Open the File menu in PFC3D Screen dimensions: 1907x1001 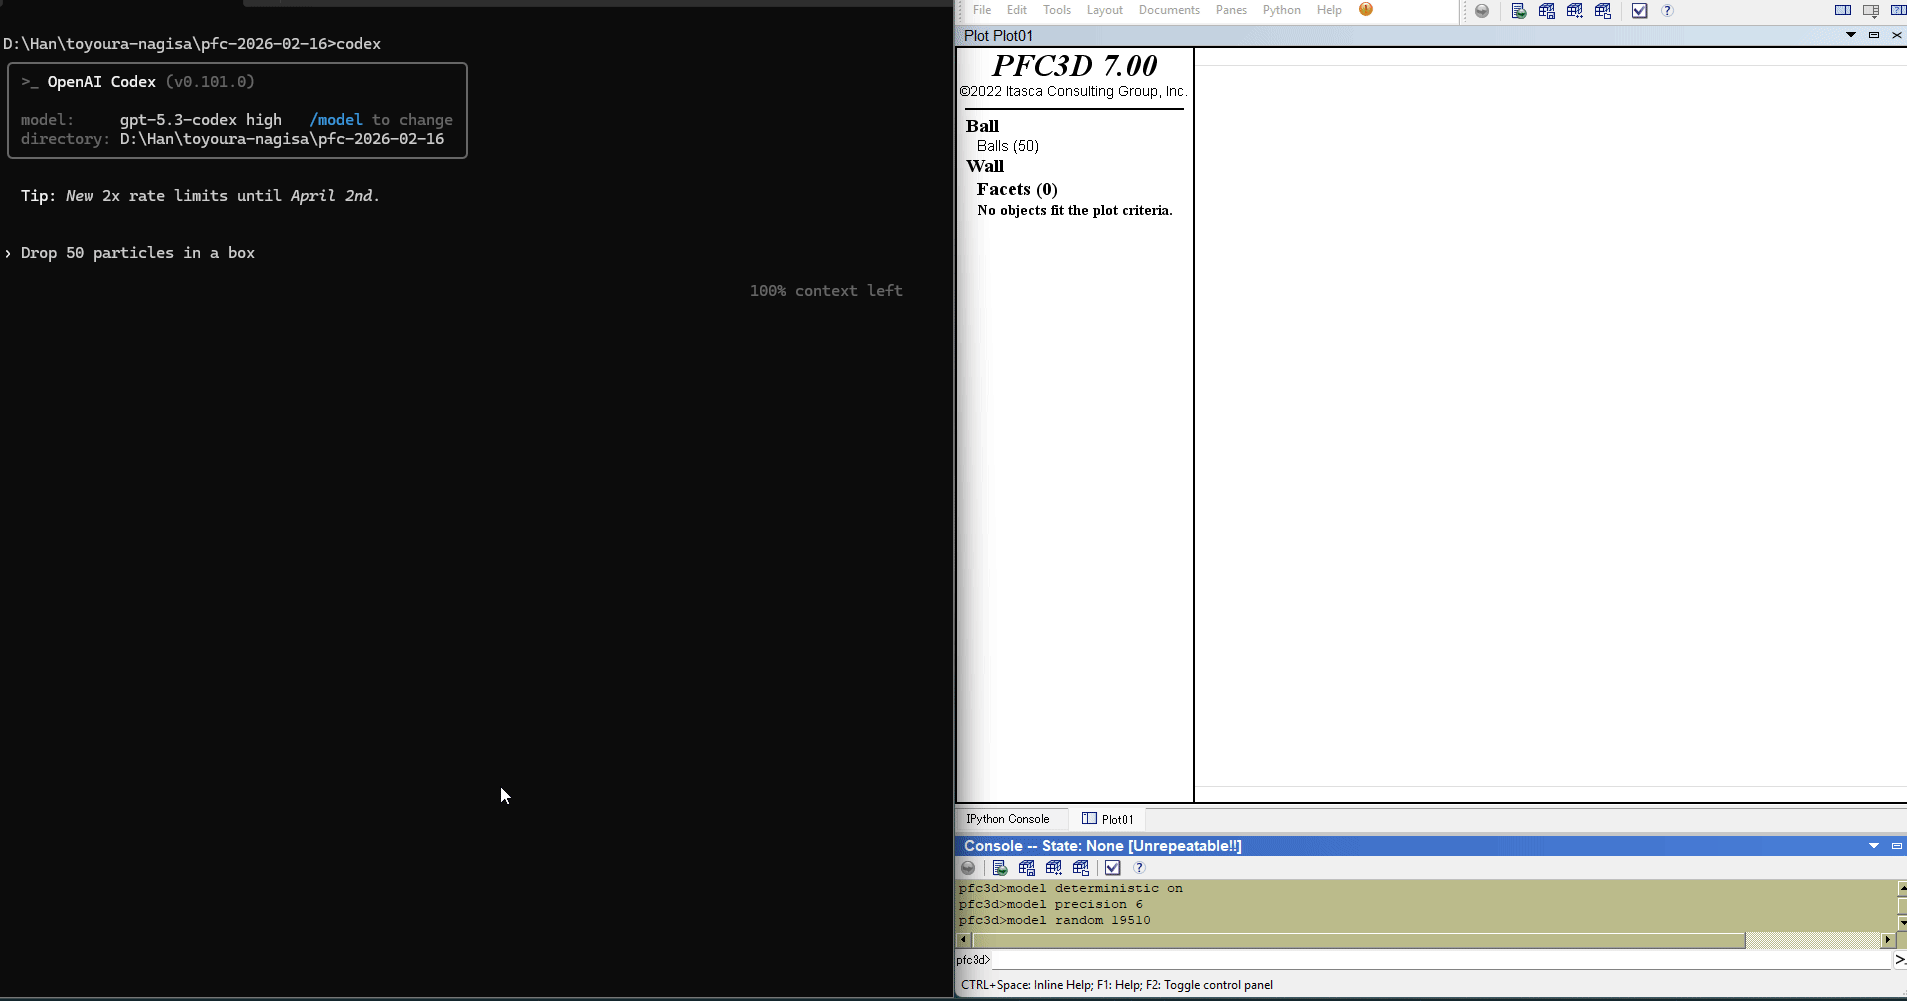(x=982, y=10)
